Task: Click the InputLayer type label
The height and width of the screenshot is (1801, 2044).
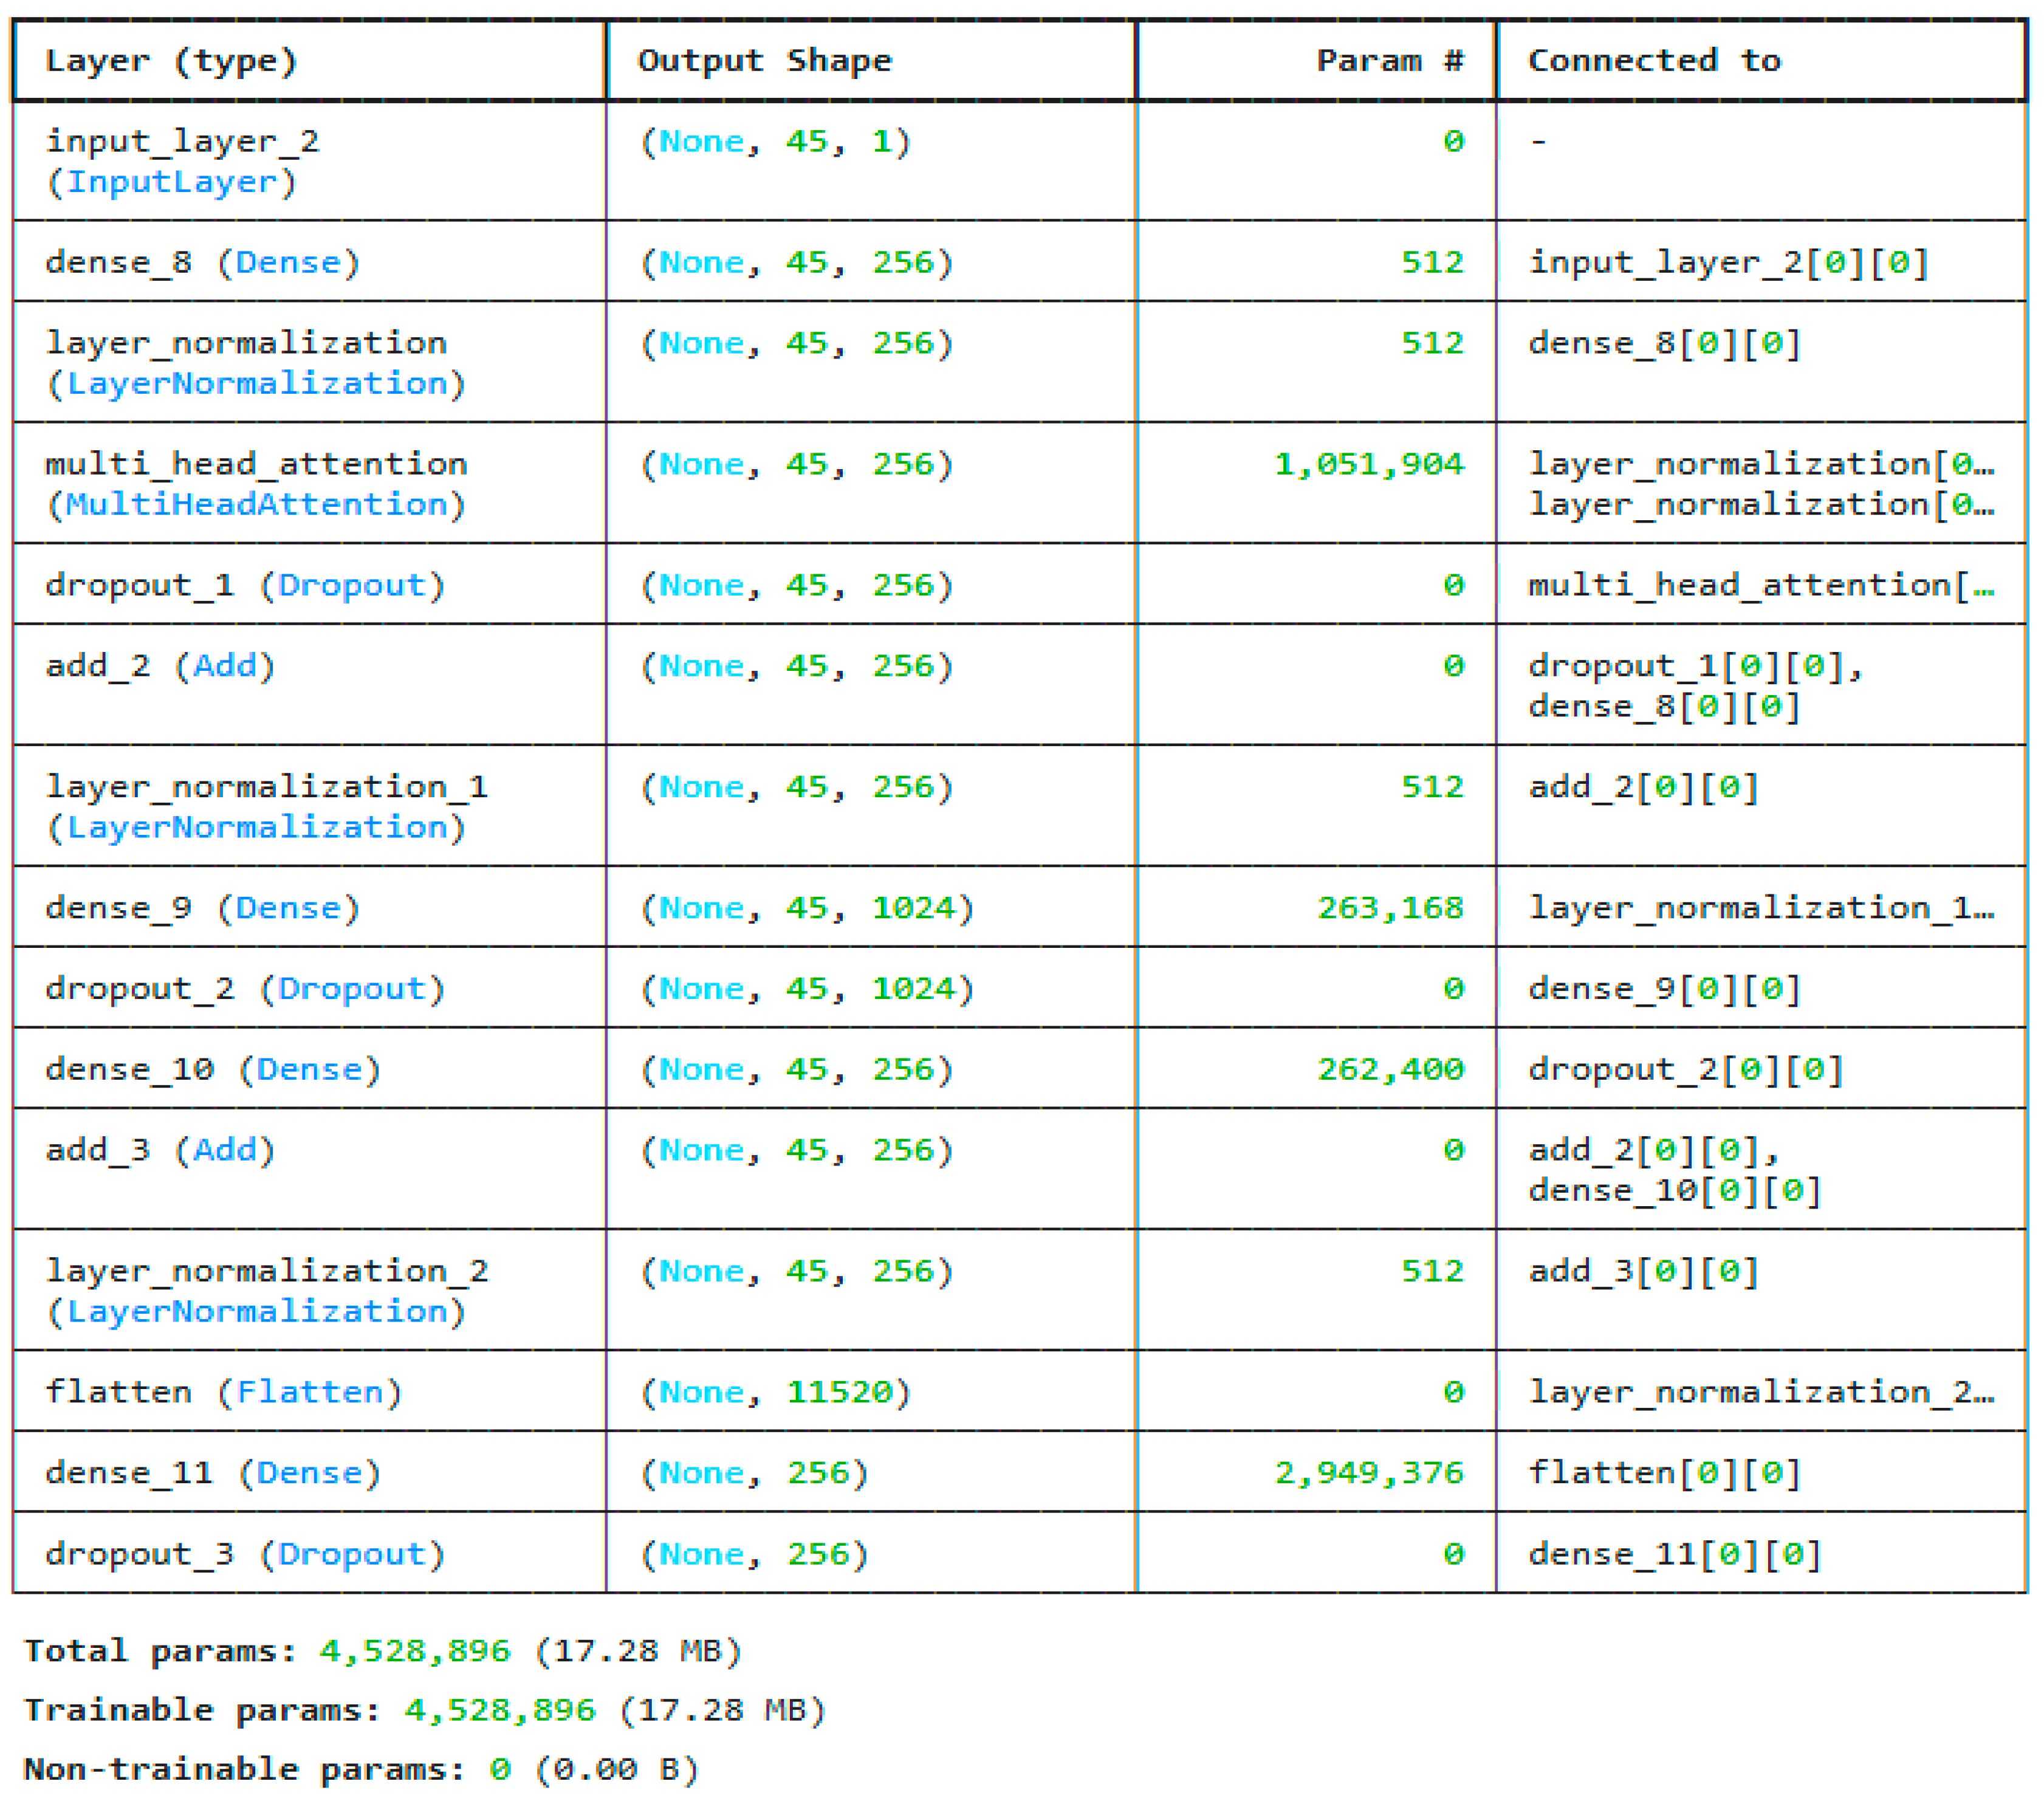Action: coord(171,182)
